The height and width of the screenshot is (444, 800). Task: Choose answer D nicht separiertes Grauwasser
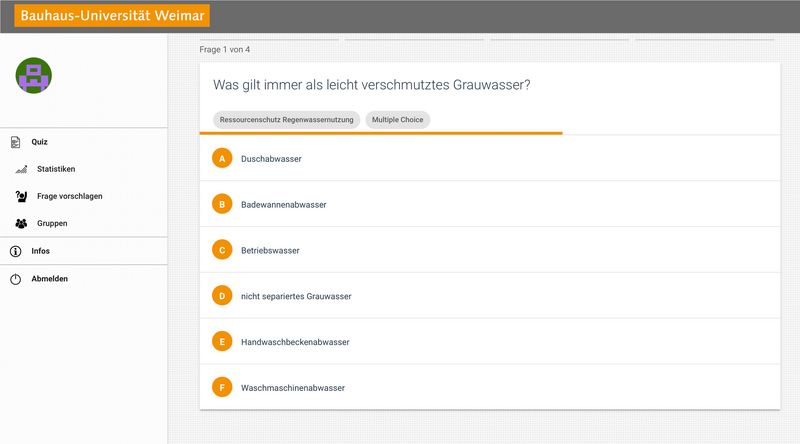490,295
